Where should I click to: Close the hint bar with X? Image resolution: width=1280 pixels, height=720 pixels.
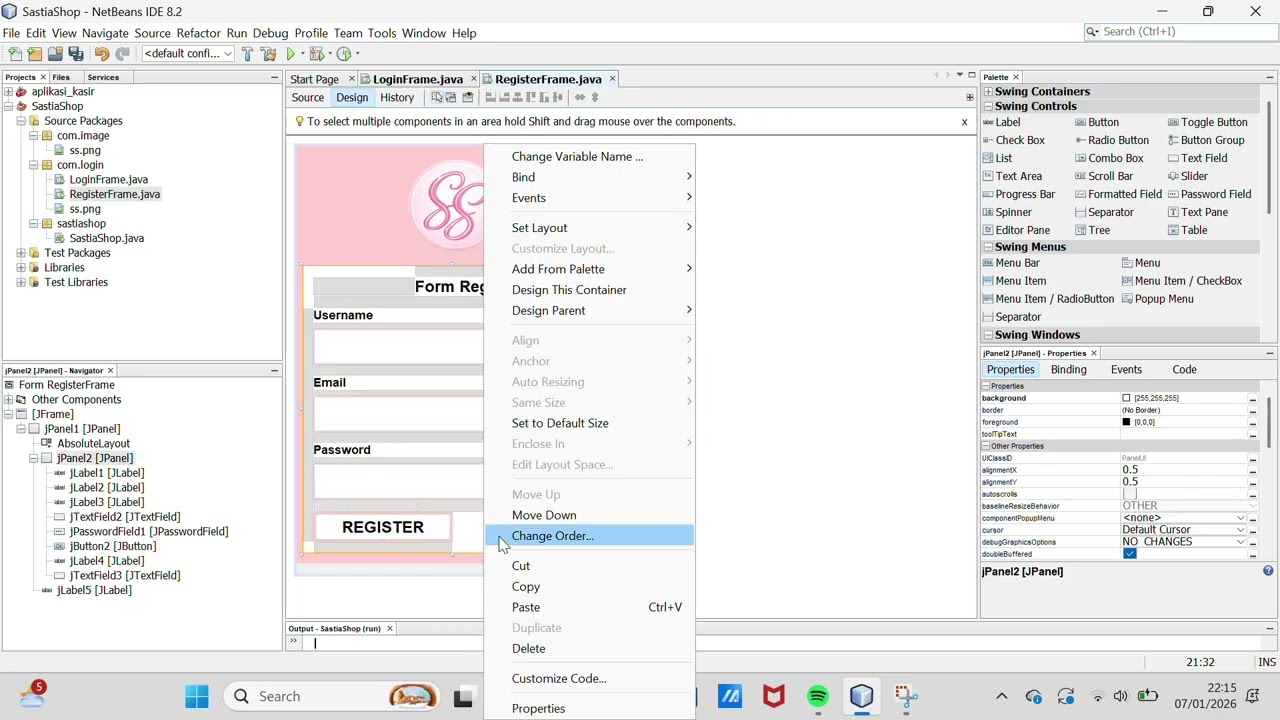point(964,122)
